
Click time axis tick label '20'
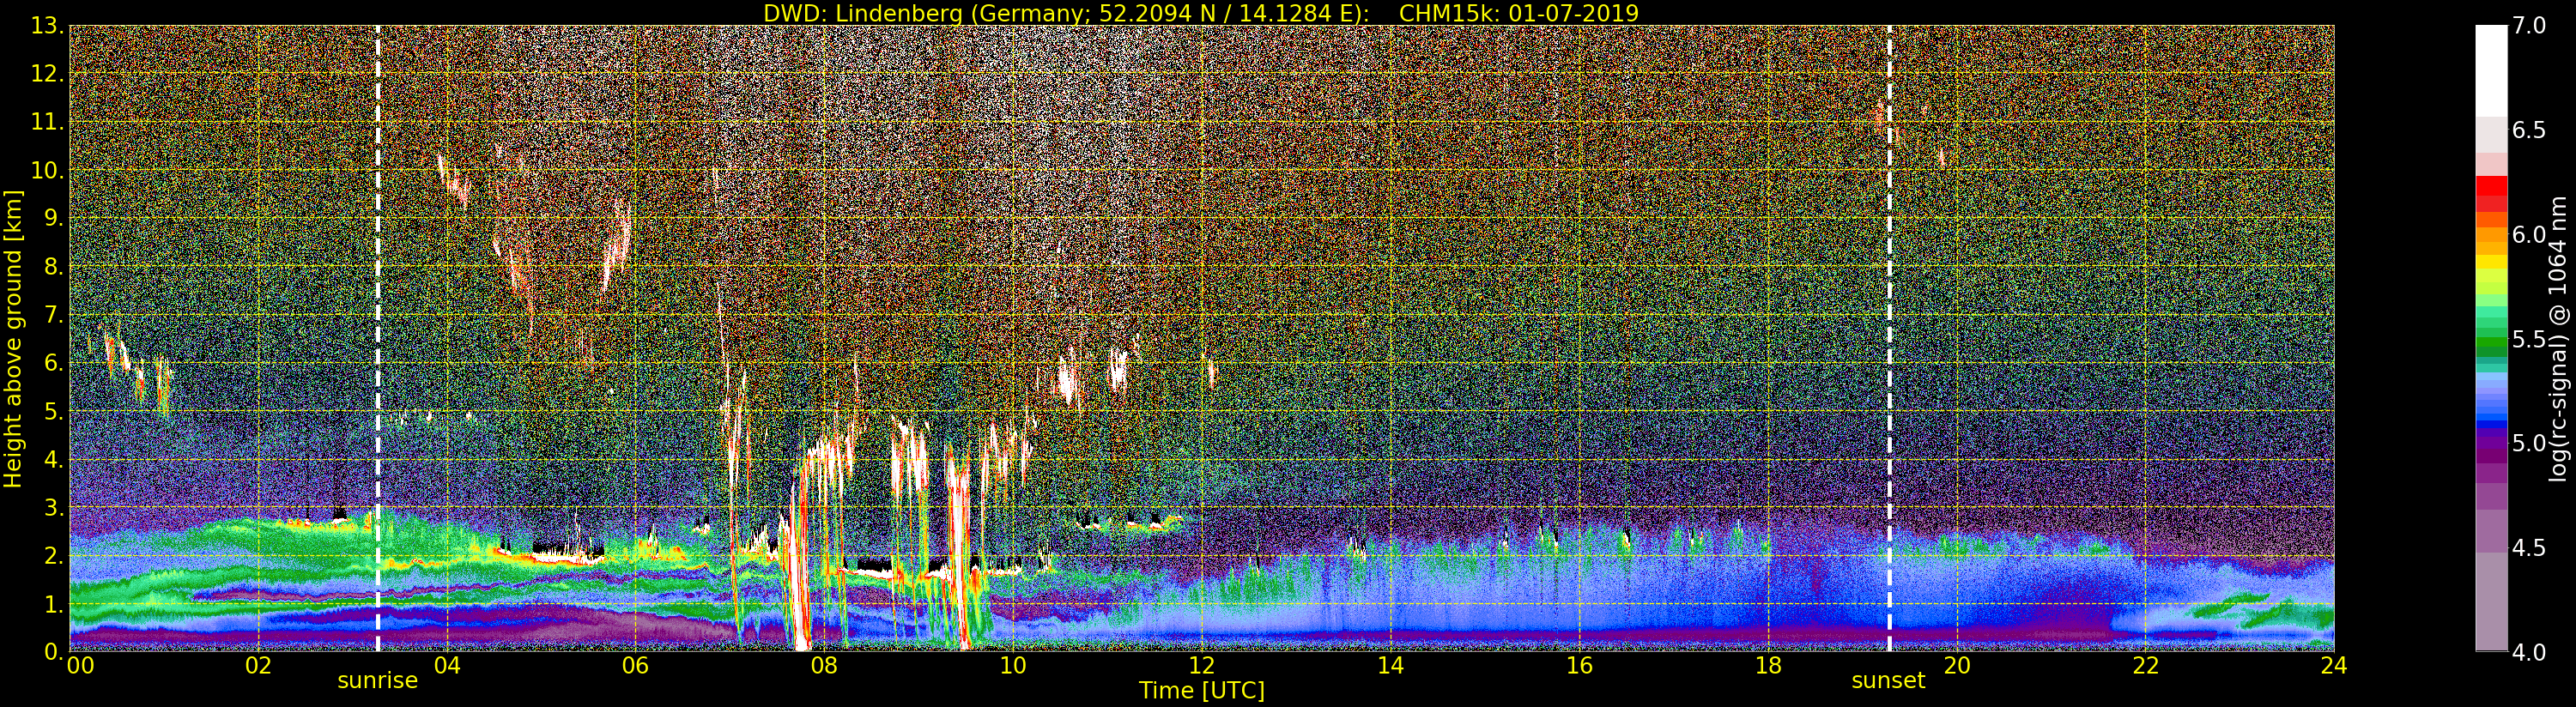[1957, 666]
